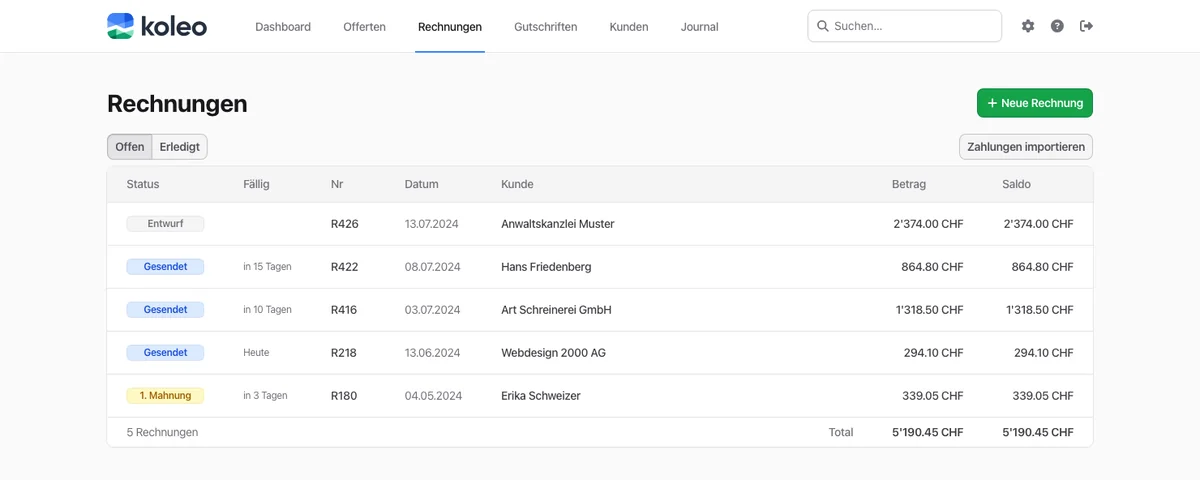Click the Saldo column header
This screenshot has height=480, width=1200.
click(1016, 184)
